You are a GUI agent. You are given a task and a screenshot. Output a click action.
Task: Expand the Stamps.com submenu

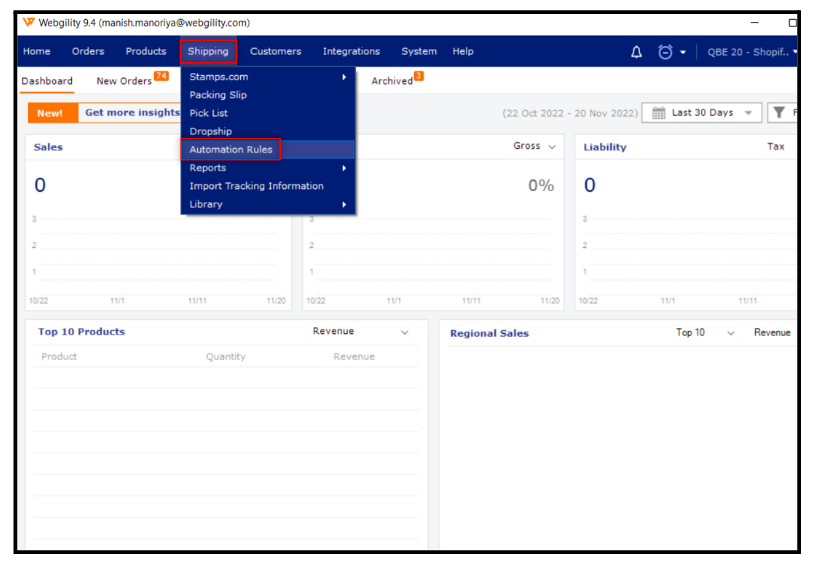[344, 77]
